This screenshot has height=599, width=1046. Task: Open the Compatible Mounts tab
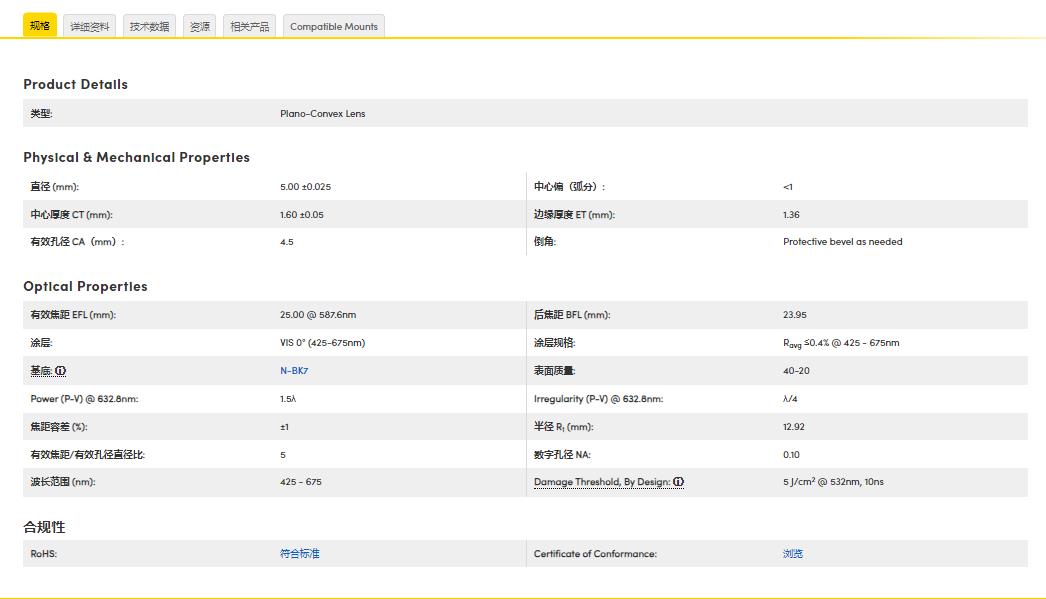(x=334, y=27)
